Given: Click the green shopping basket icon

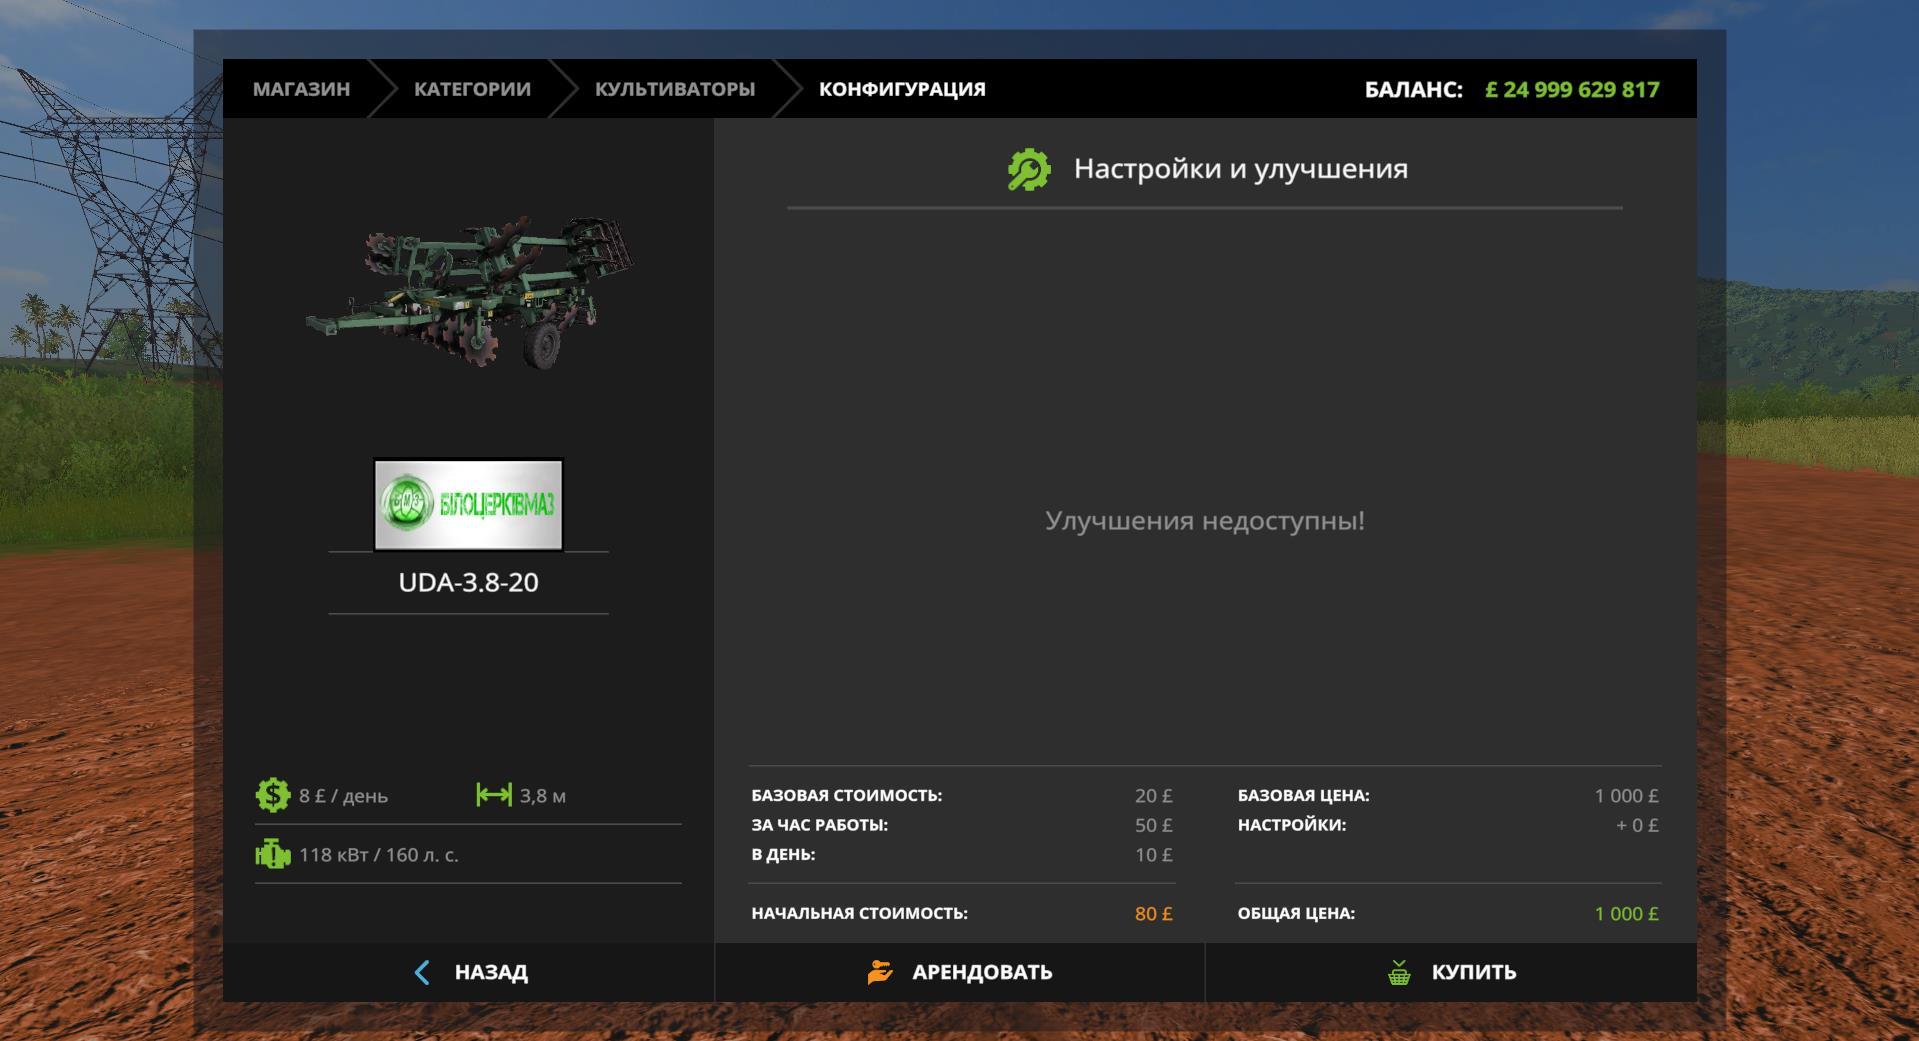Looking at the screenshot, I should pyautogui.click(x=1399, y=972).
